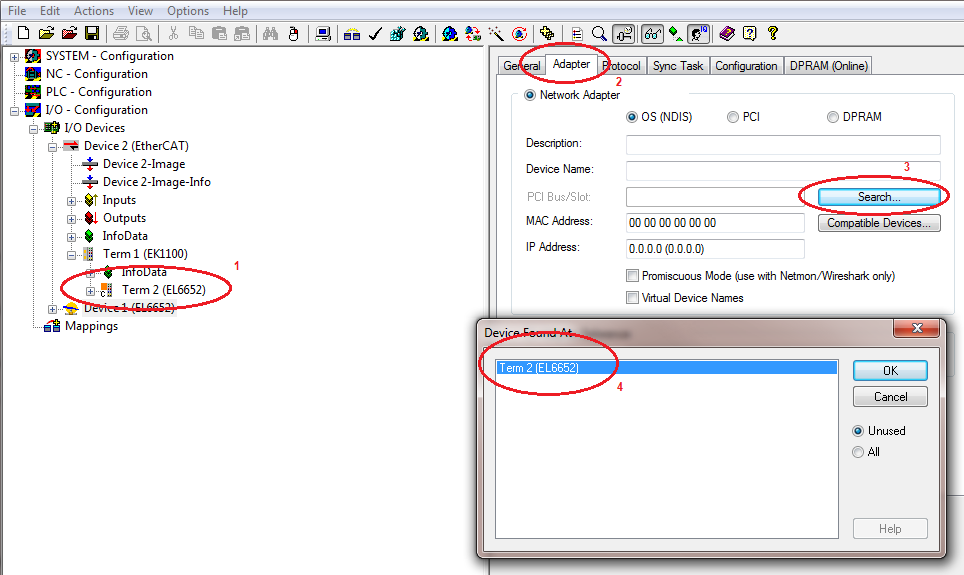Click the IP Address field
964x575 pixels.
(715, 248)
